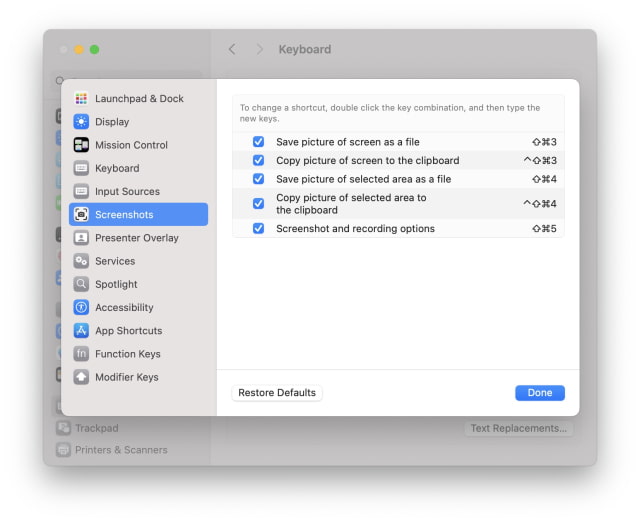The height and width of the screenshot is (523, 640).
Task: Select the App Shortcuts icon
Action: (81, 331)
